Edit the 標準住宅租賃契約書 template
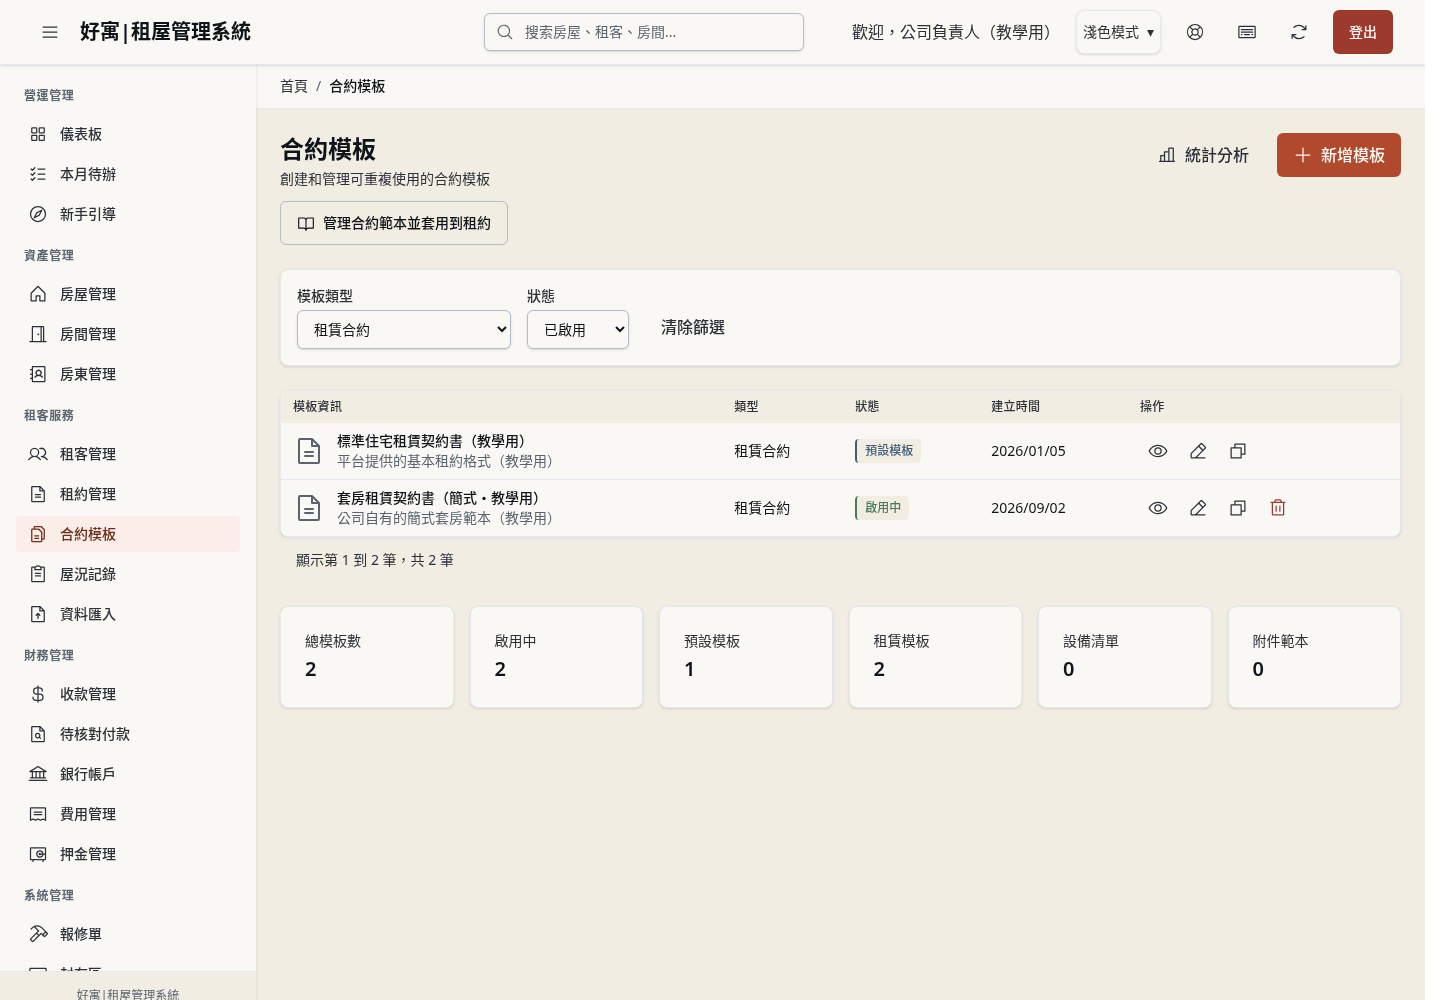This screenshot has height=1000, width=1440. click(1198, 451)
